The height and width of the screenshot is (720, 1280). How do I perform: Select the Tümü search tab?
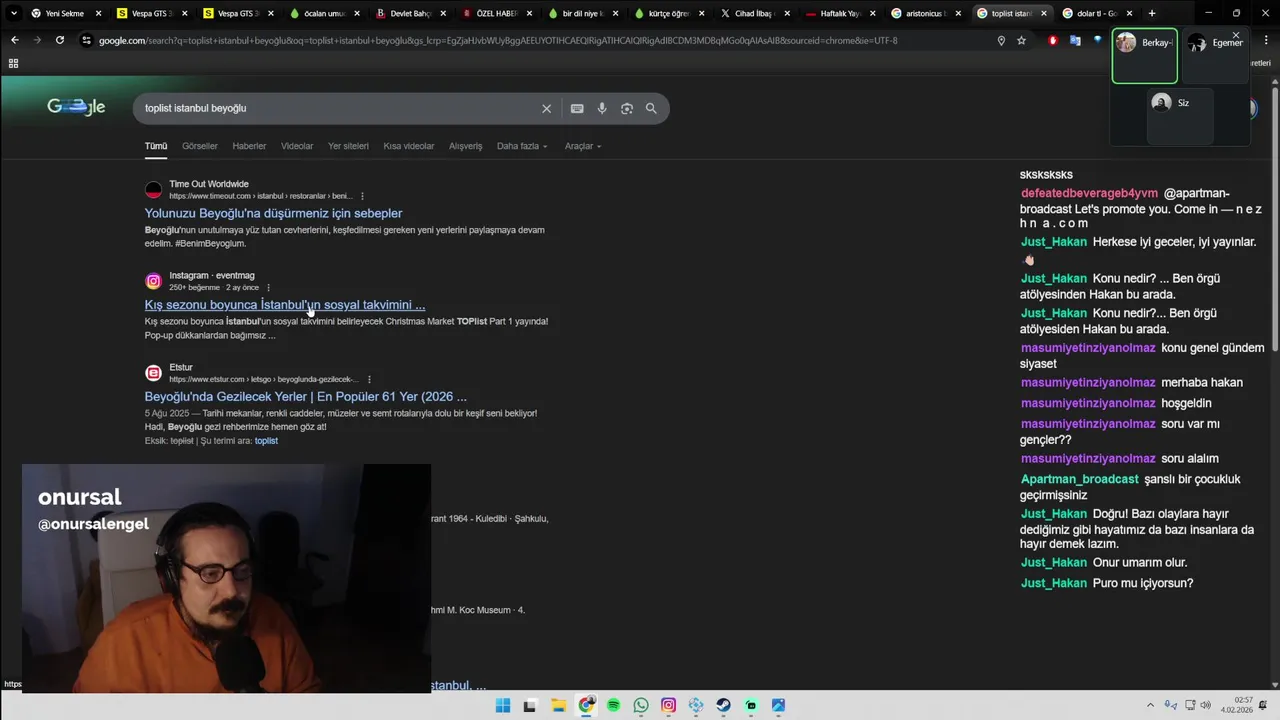click(x=156, y=146)
